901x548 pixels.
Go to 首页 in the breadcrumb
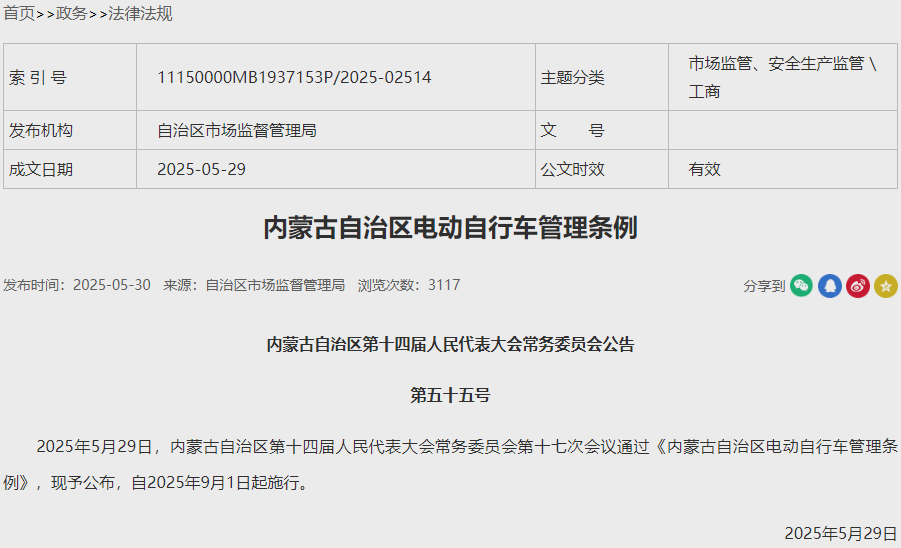[x=19, y=13]
